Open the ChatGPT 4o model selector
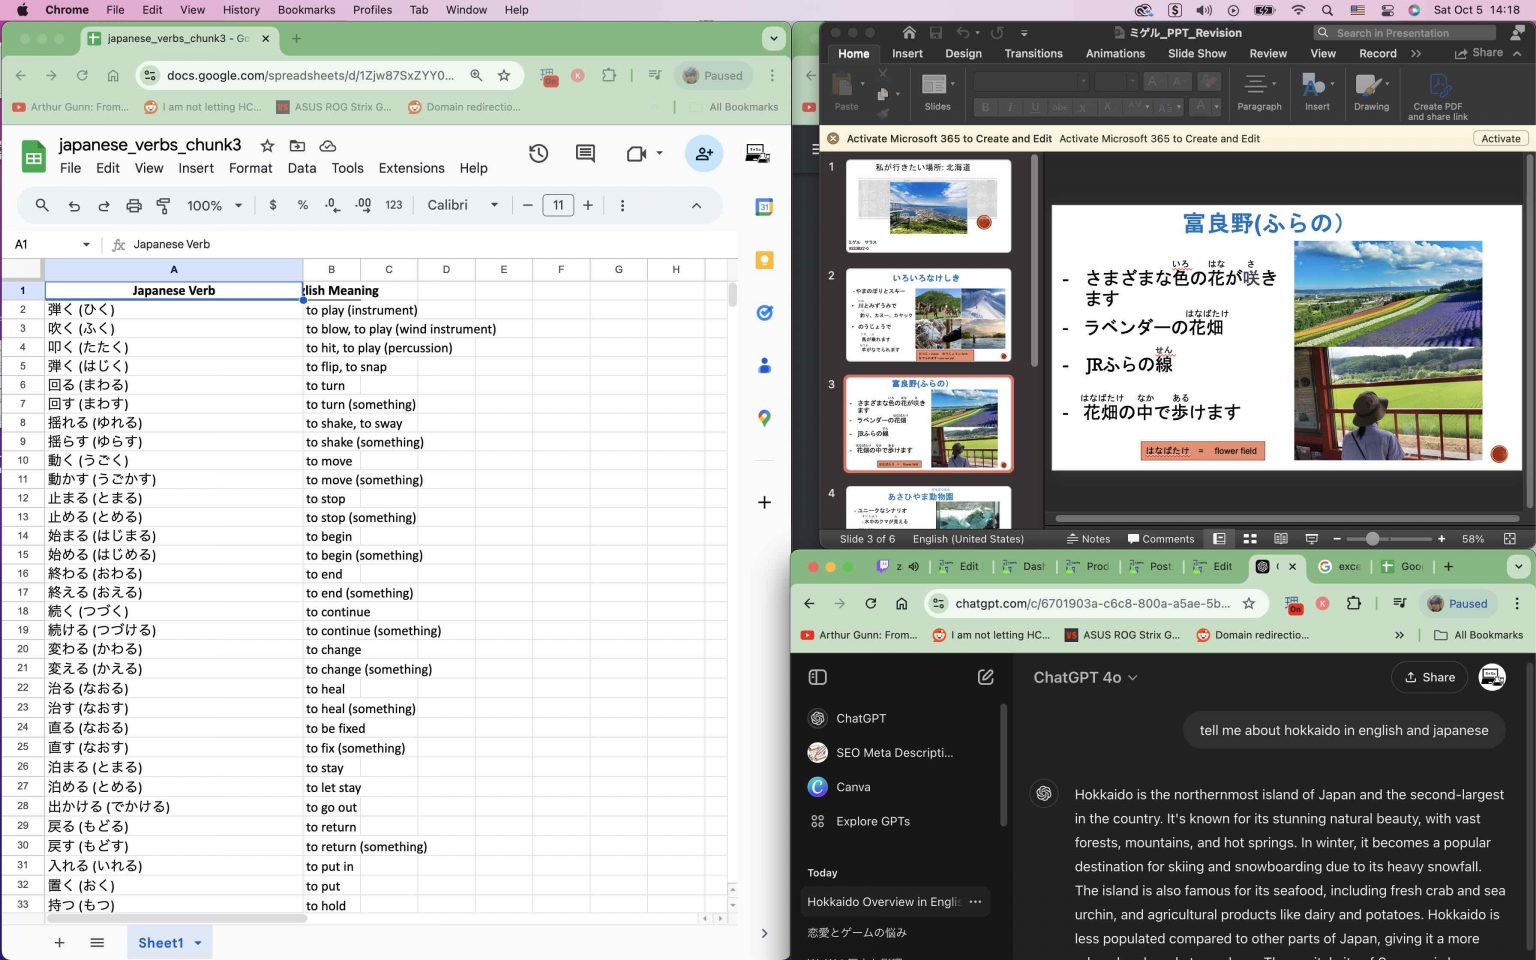This screenshot has width=1536, height=960. 1086,677
